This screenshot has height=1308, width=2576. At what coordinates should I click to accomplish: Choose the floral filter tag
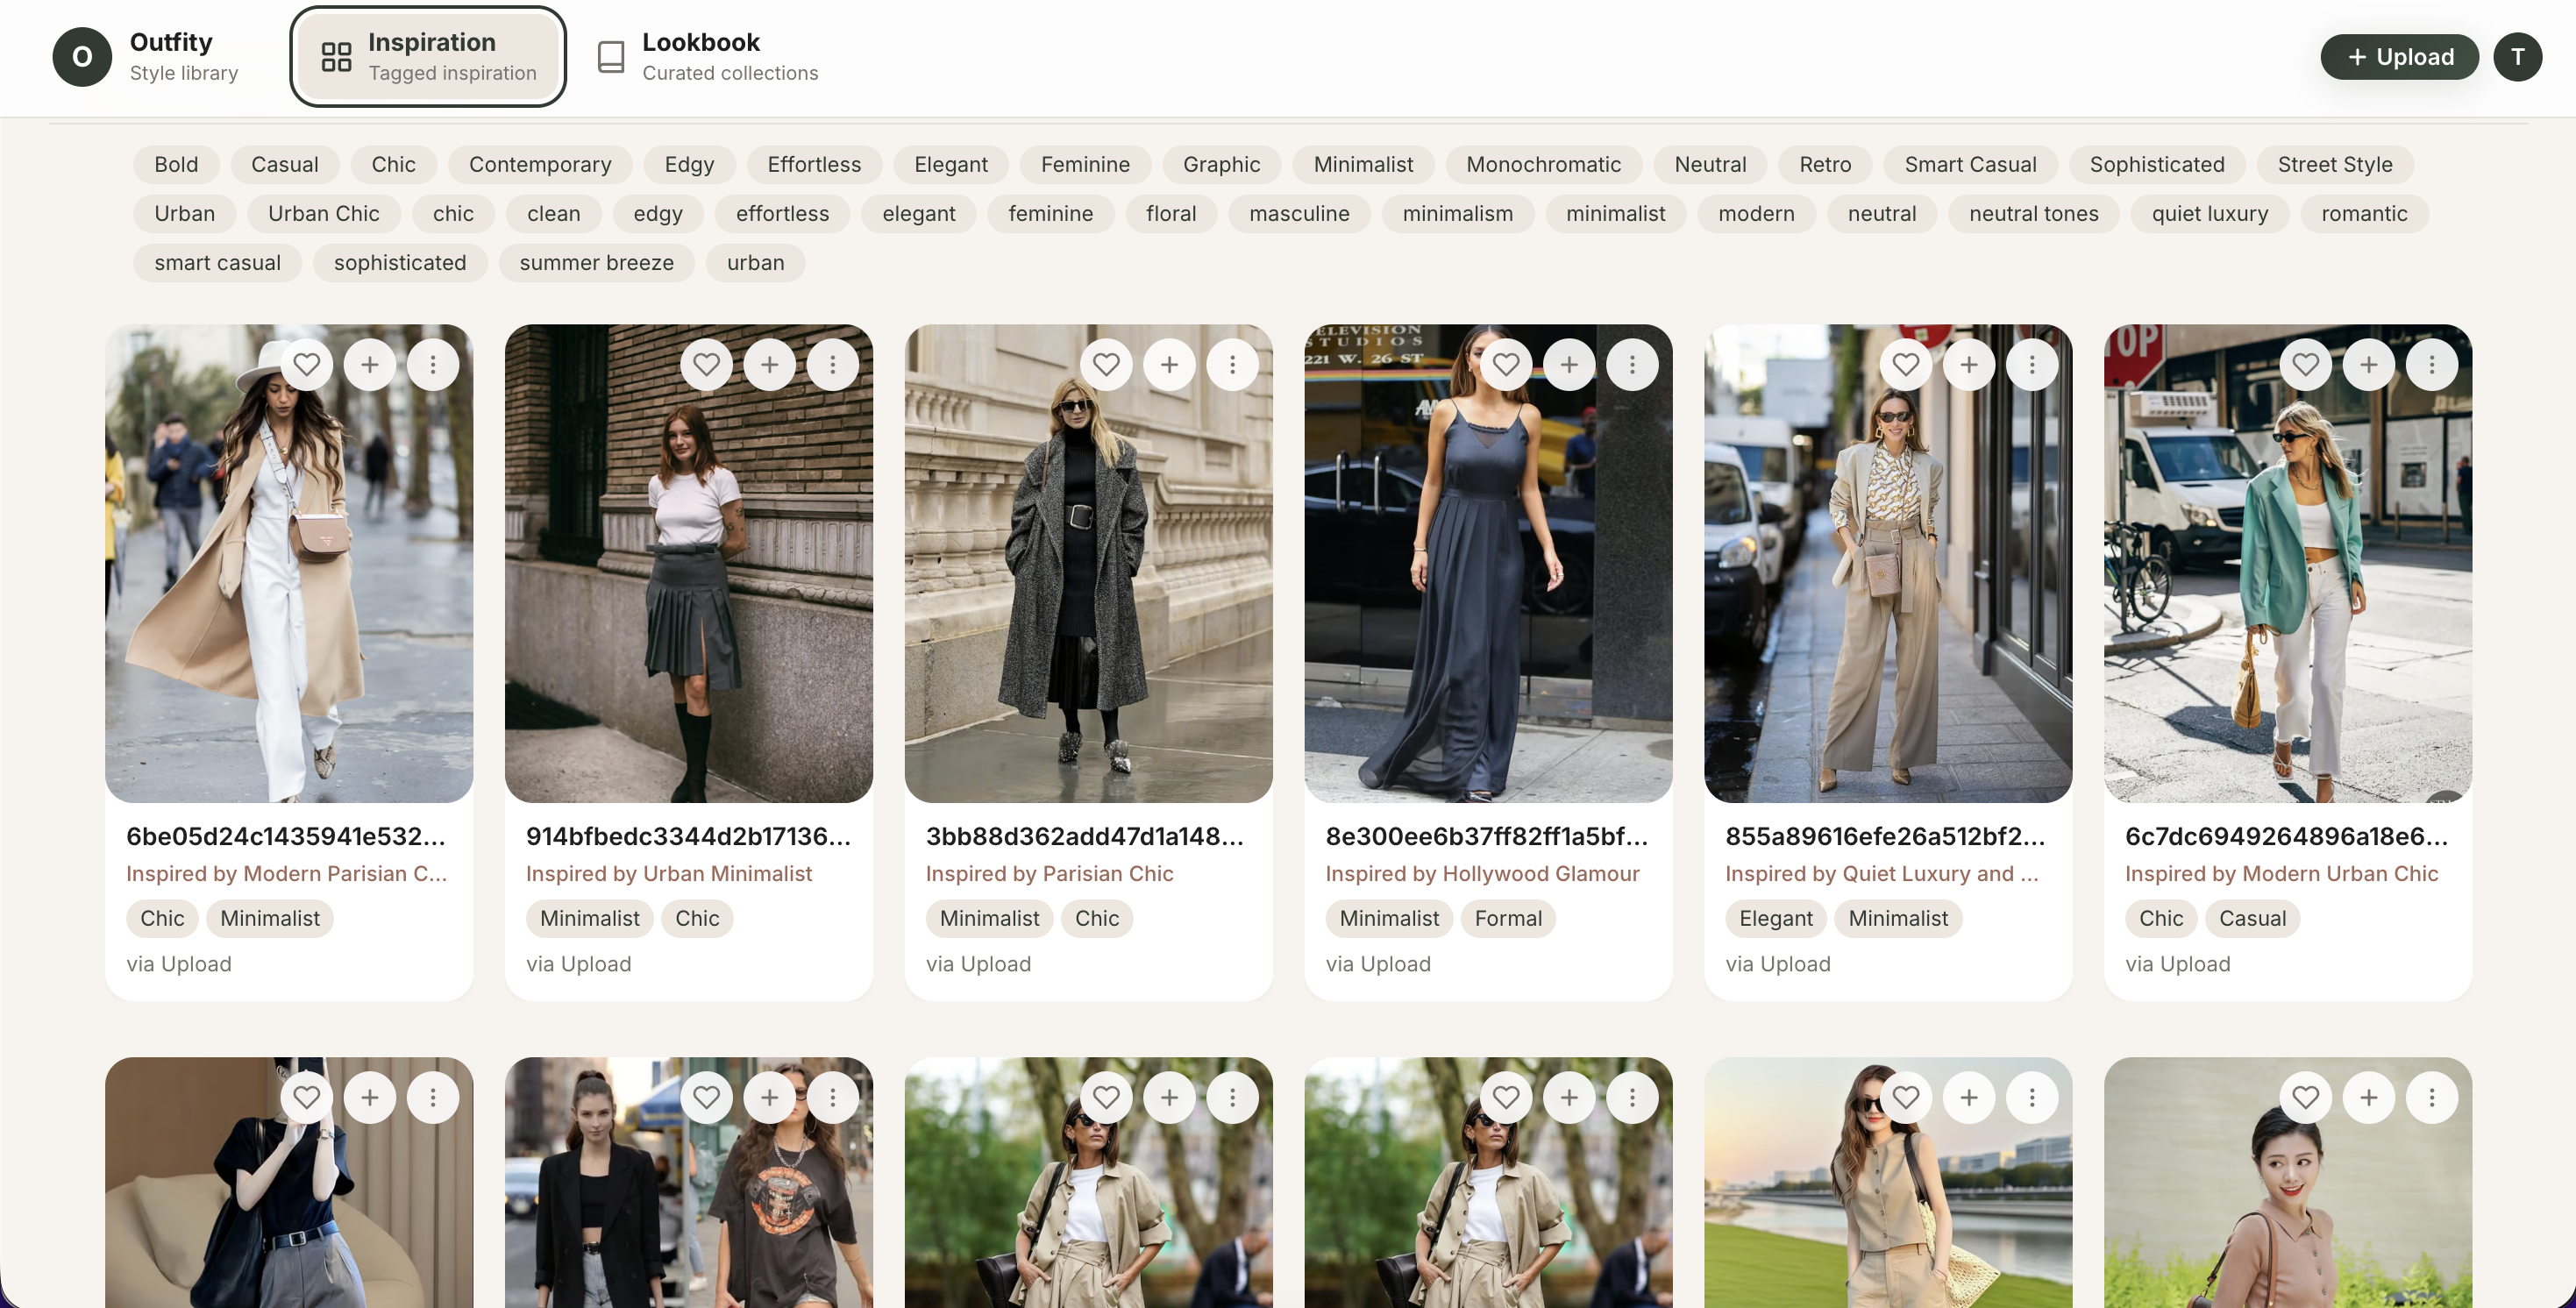1171,214
